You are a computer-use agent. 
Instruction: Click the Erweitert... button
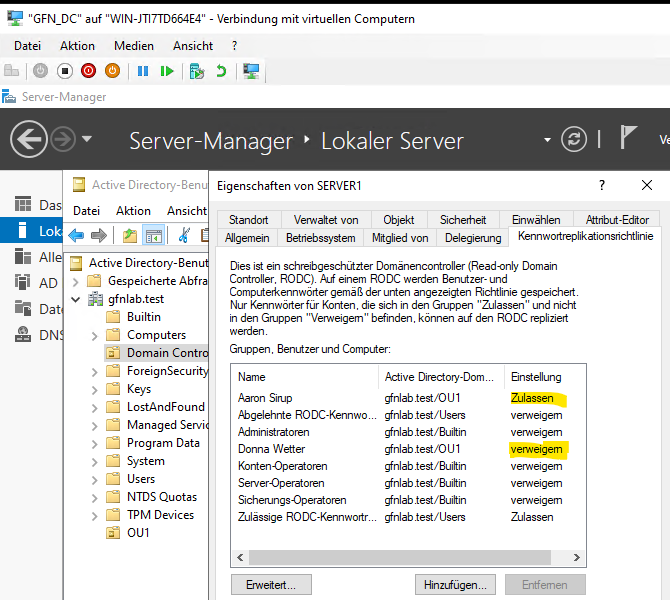tap(271, 584)
